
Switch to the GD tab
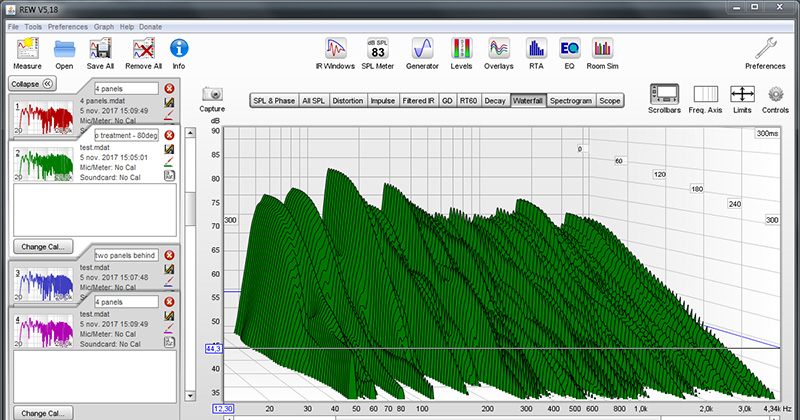pyautogui.click(x=447, y=101)
